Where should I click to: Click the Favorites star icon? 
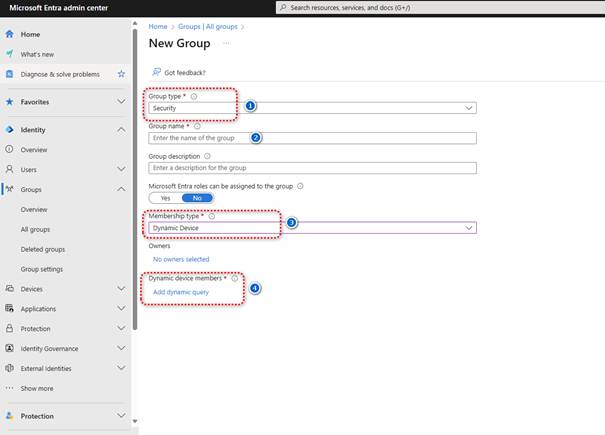pyautogui.click(x=10, y=102)
